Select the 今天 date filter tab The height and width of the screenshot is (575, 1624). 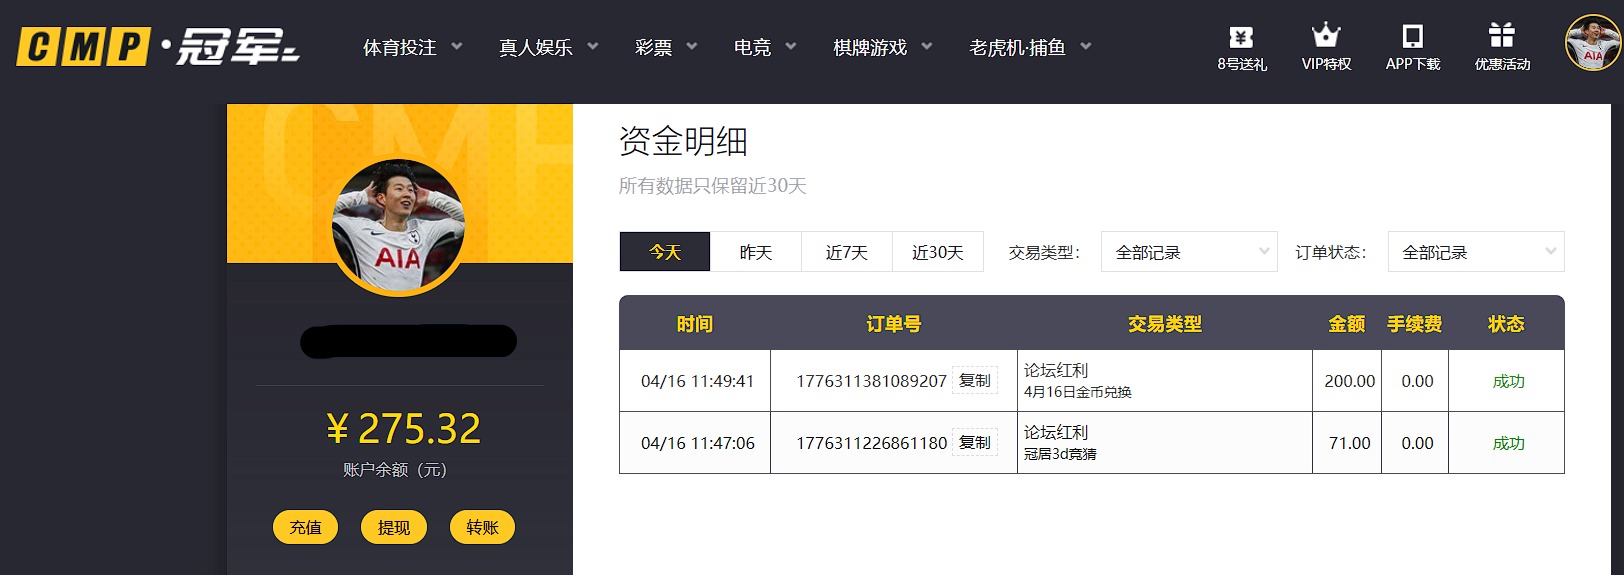(665, 252)
